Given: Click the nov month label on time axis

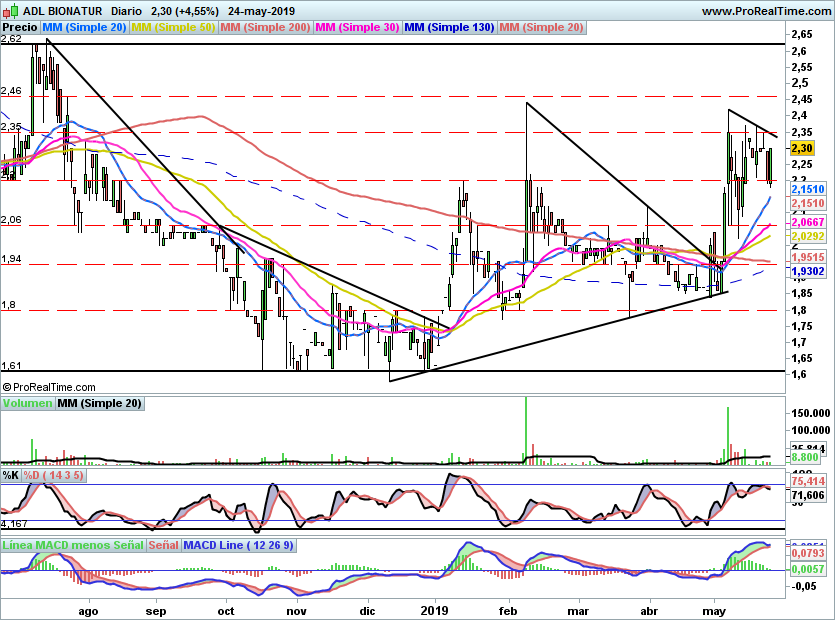Looking at the screenshot, I should point(297,611).
